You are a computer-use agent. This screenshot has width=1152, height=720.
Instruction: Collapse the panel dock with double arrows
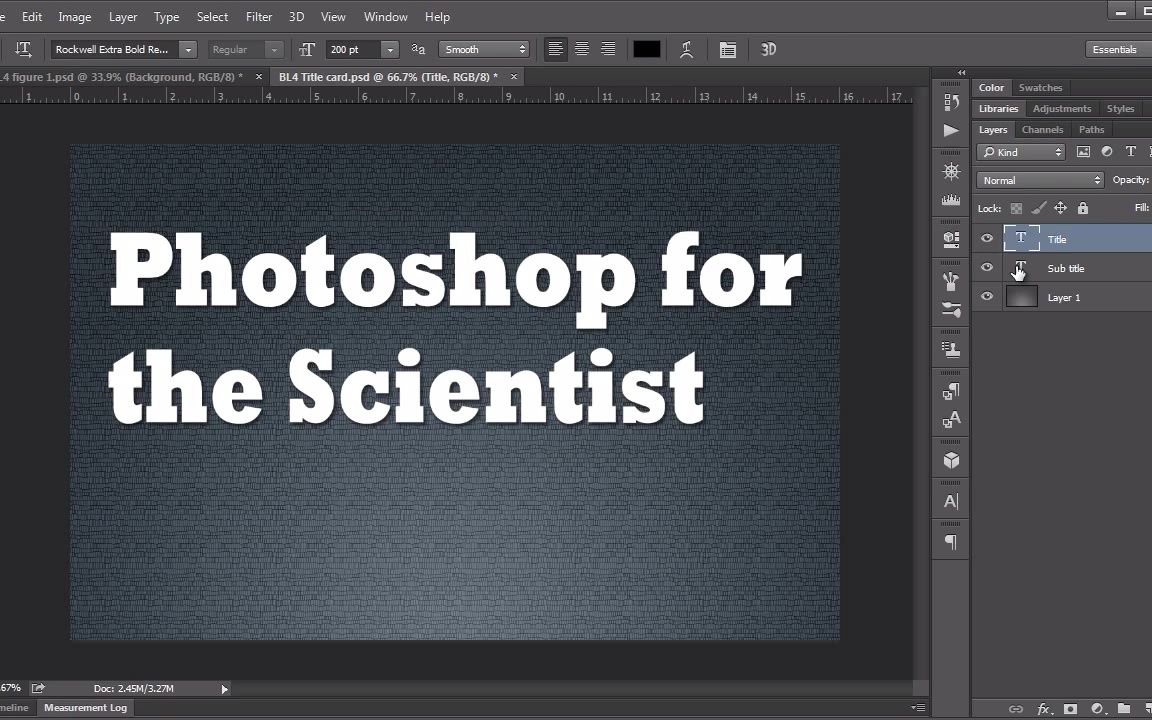[x=962, y=72]
